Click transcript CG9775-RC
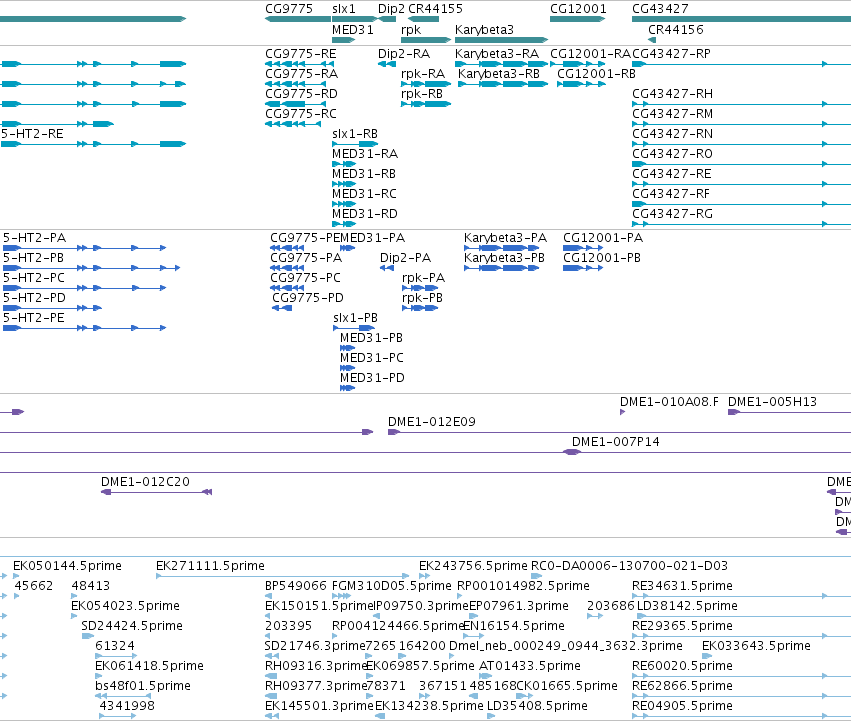851x721 pixels. 301,114
